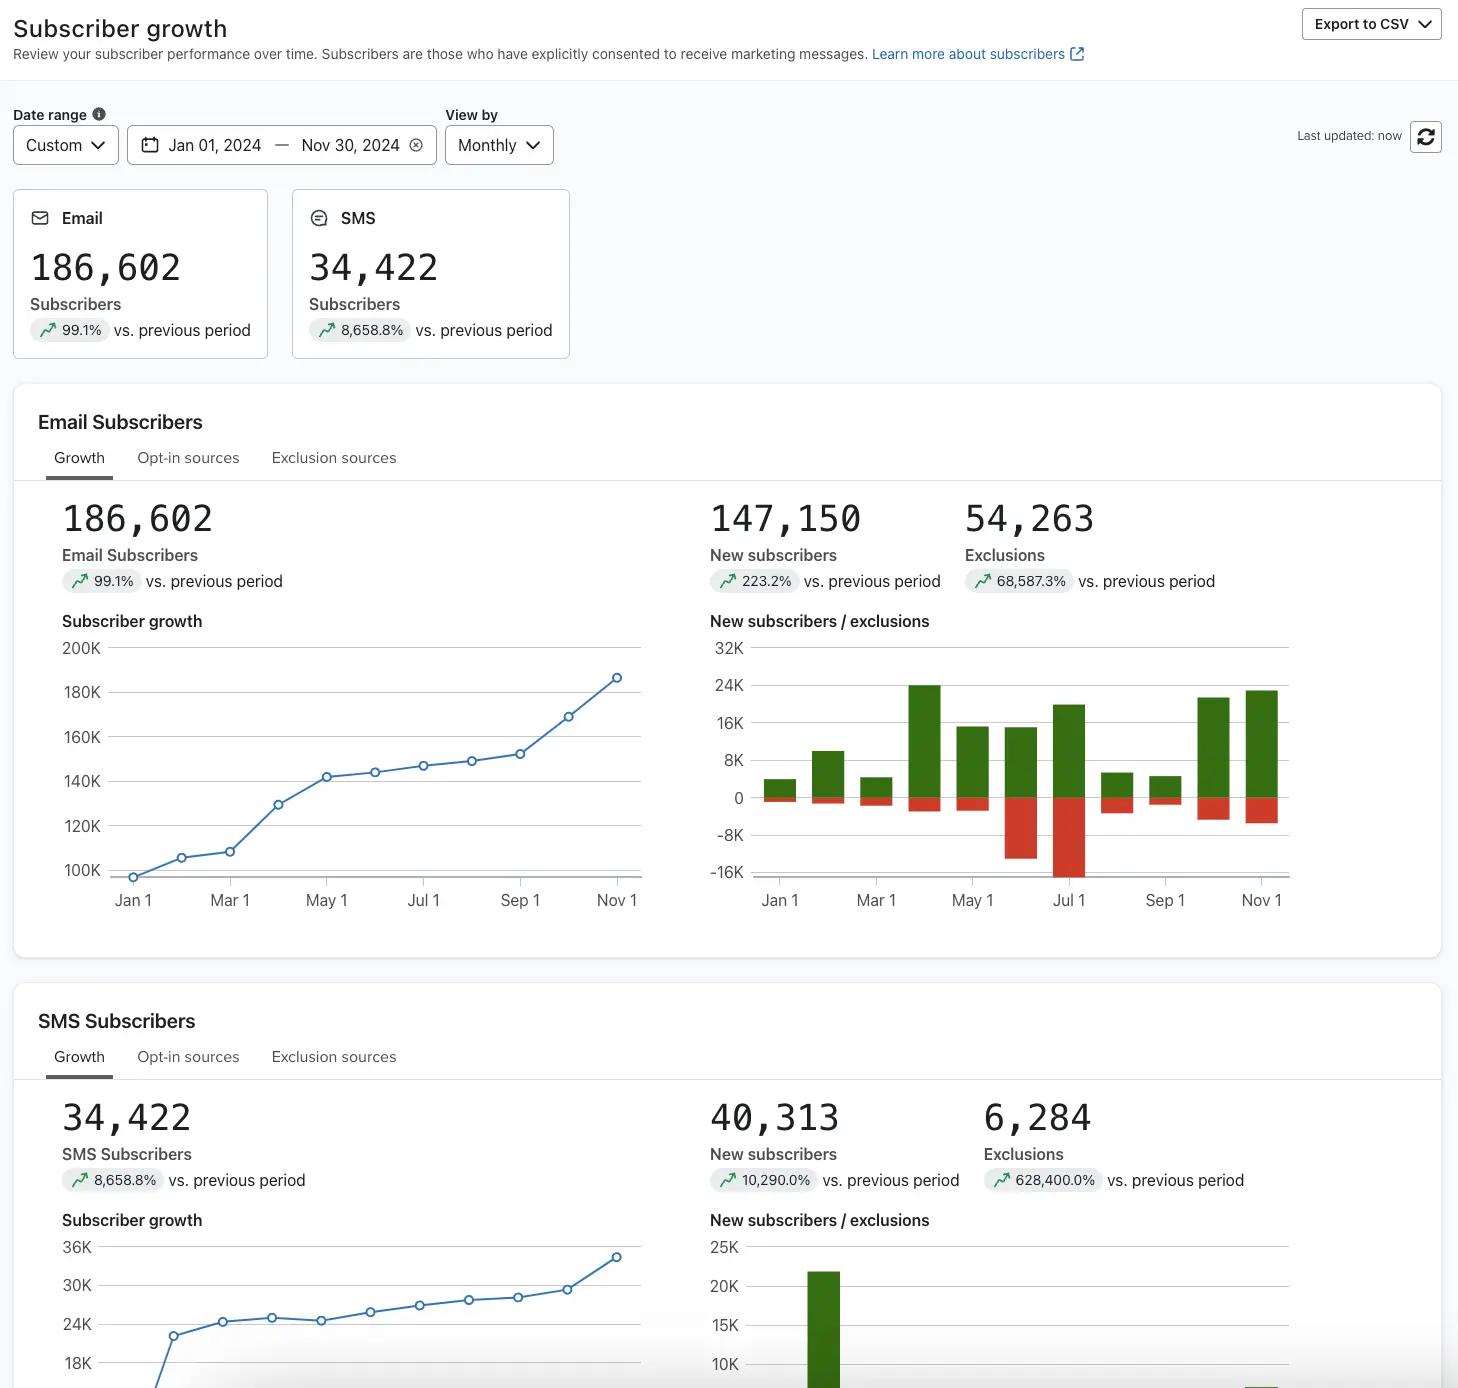The height and width of the screenshot is (1388, 1458).
Task: Click the refresh data icon near Last updated
Action: coord(1426,137)
